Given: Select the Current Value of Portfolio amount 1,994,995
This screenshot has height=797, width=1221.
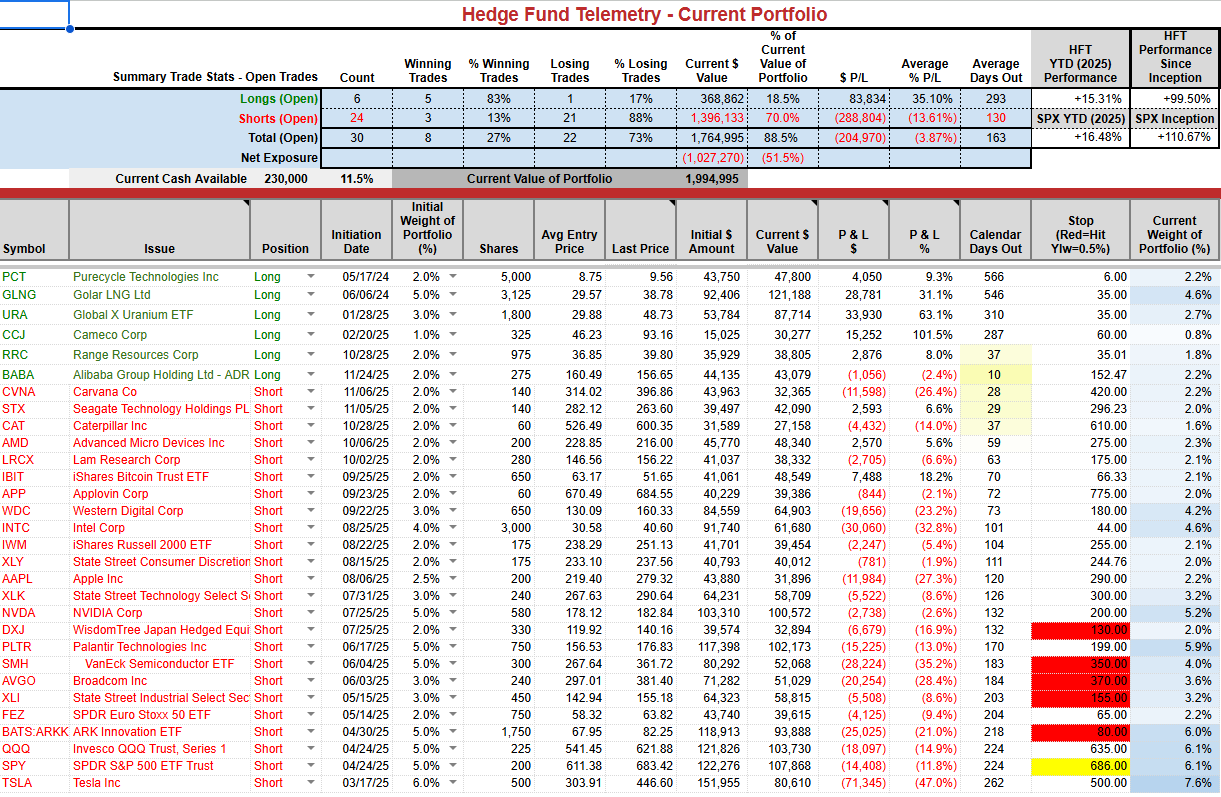Looking at the screenshot, I should point(711,179).
